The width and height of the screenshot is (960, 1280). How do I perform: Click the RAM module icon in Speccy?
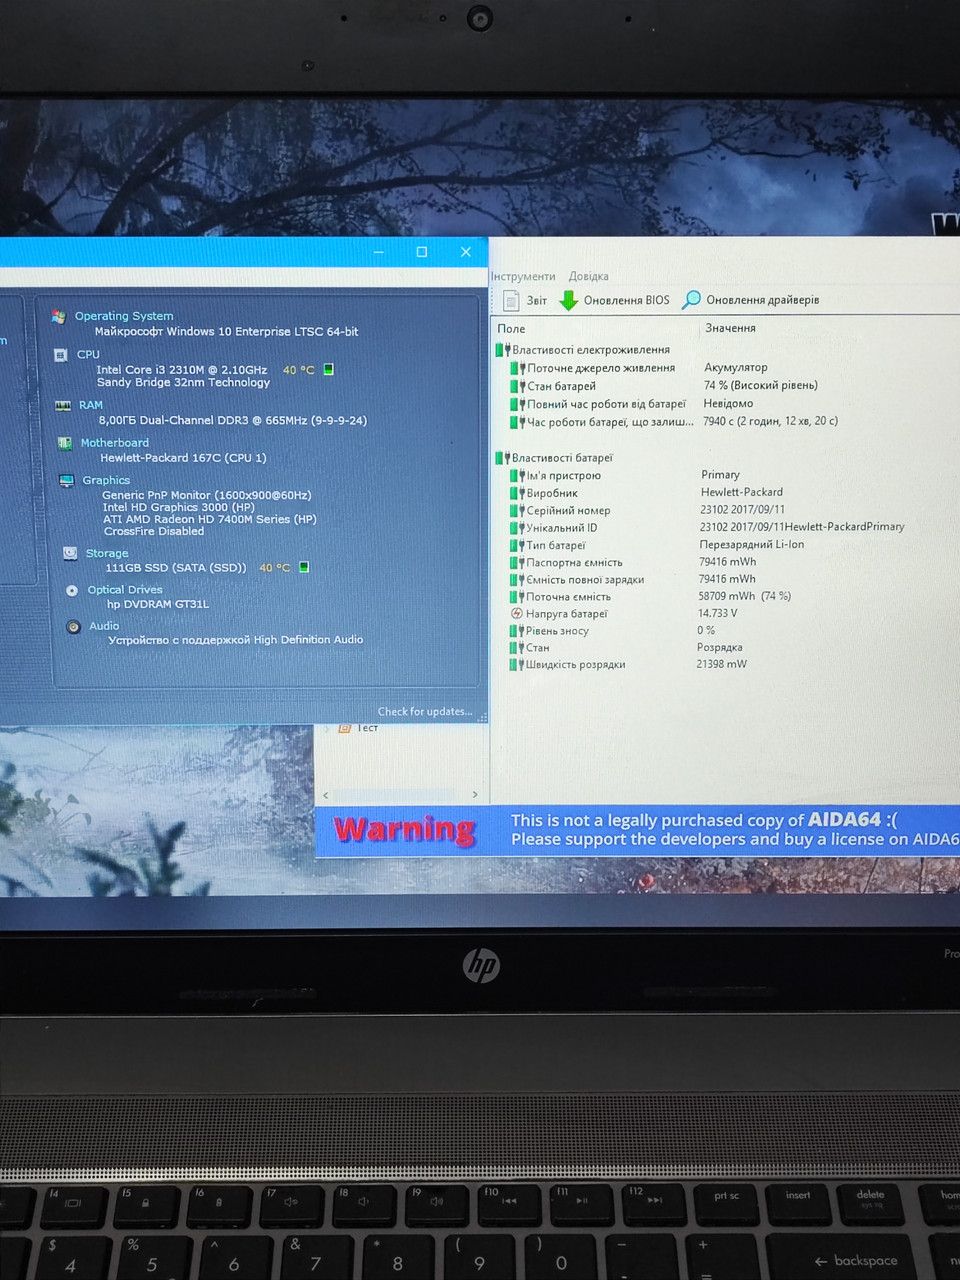[x=63, y=406]
